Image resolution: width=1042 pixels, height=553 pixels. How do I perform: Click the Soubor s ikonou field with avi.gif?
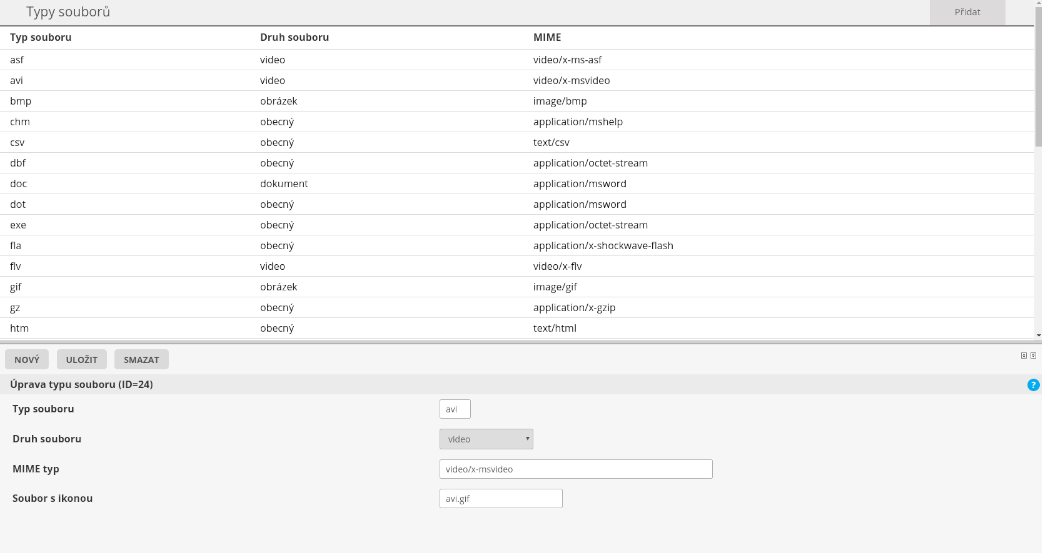point(500,498)
